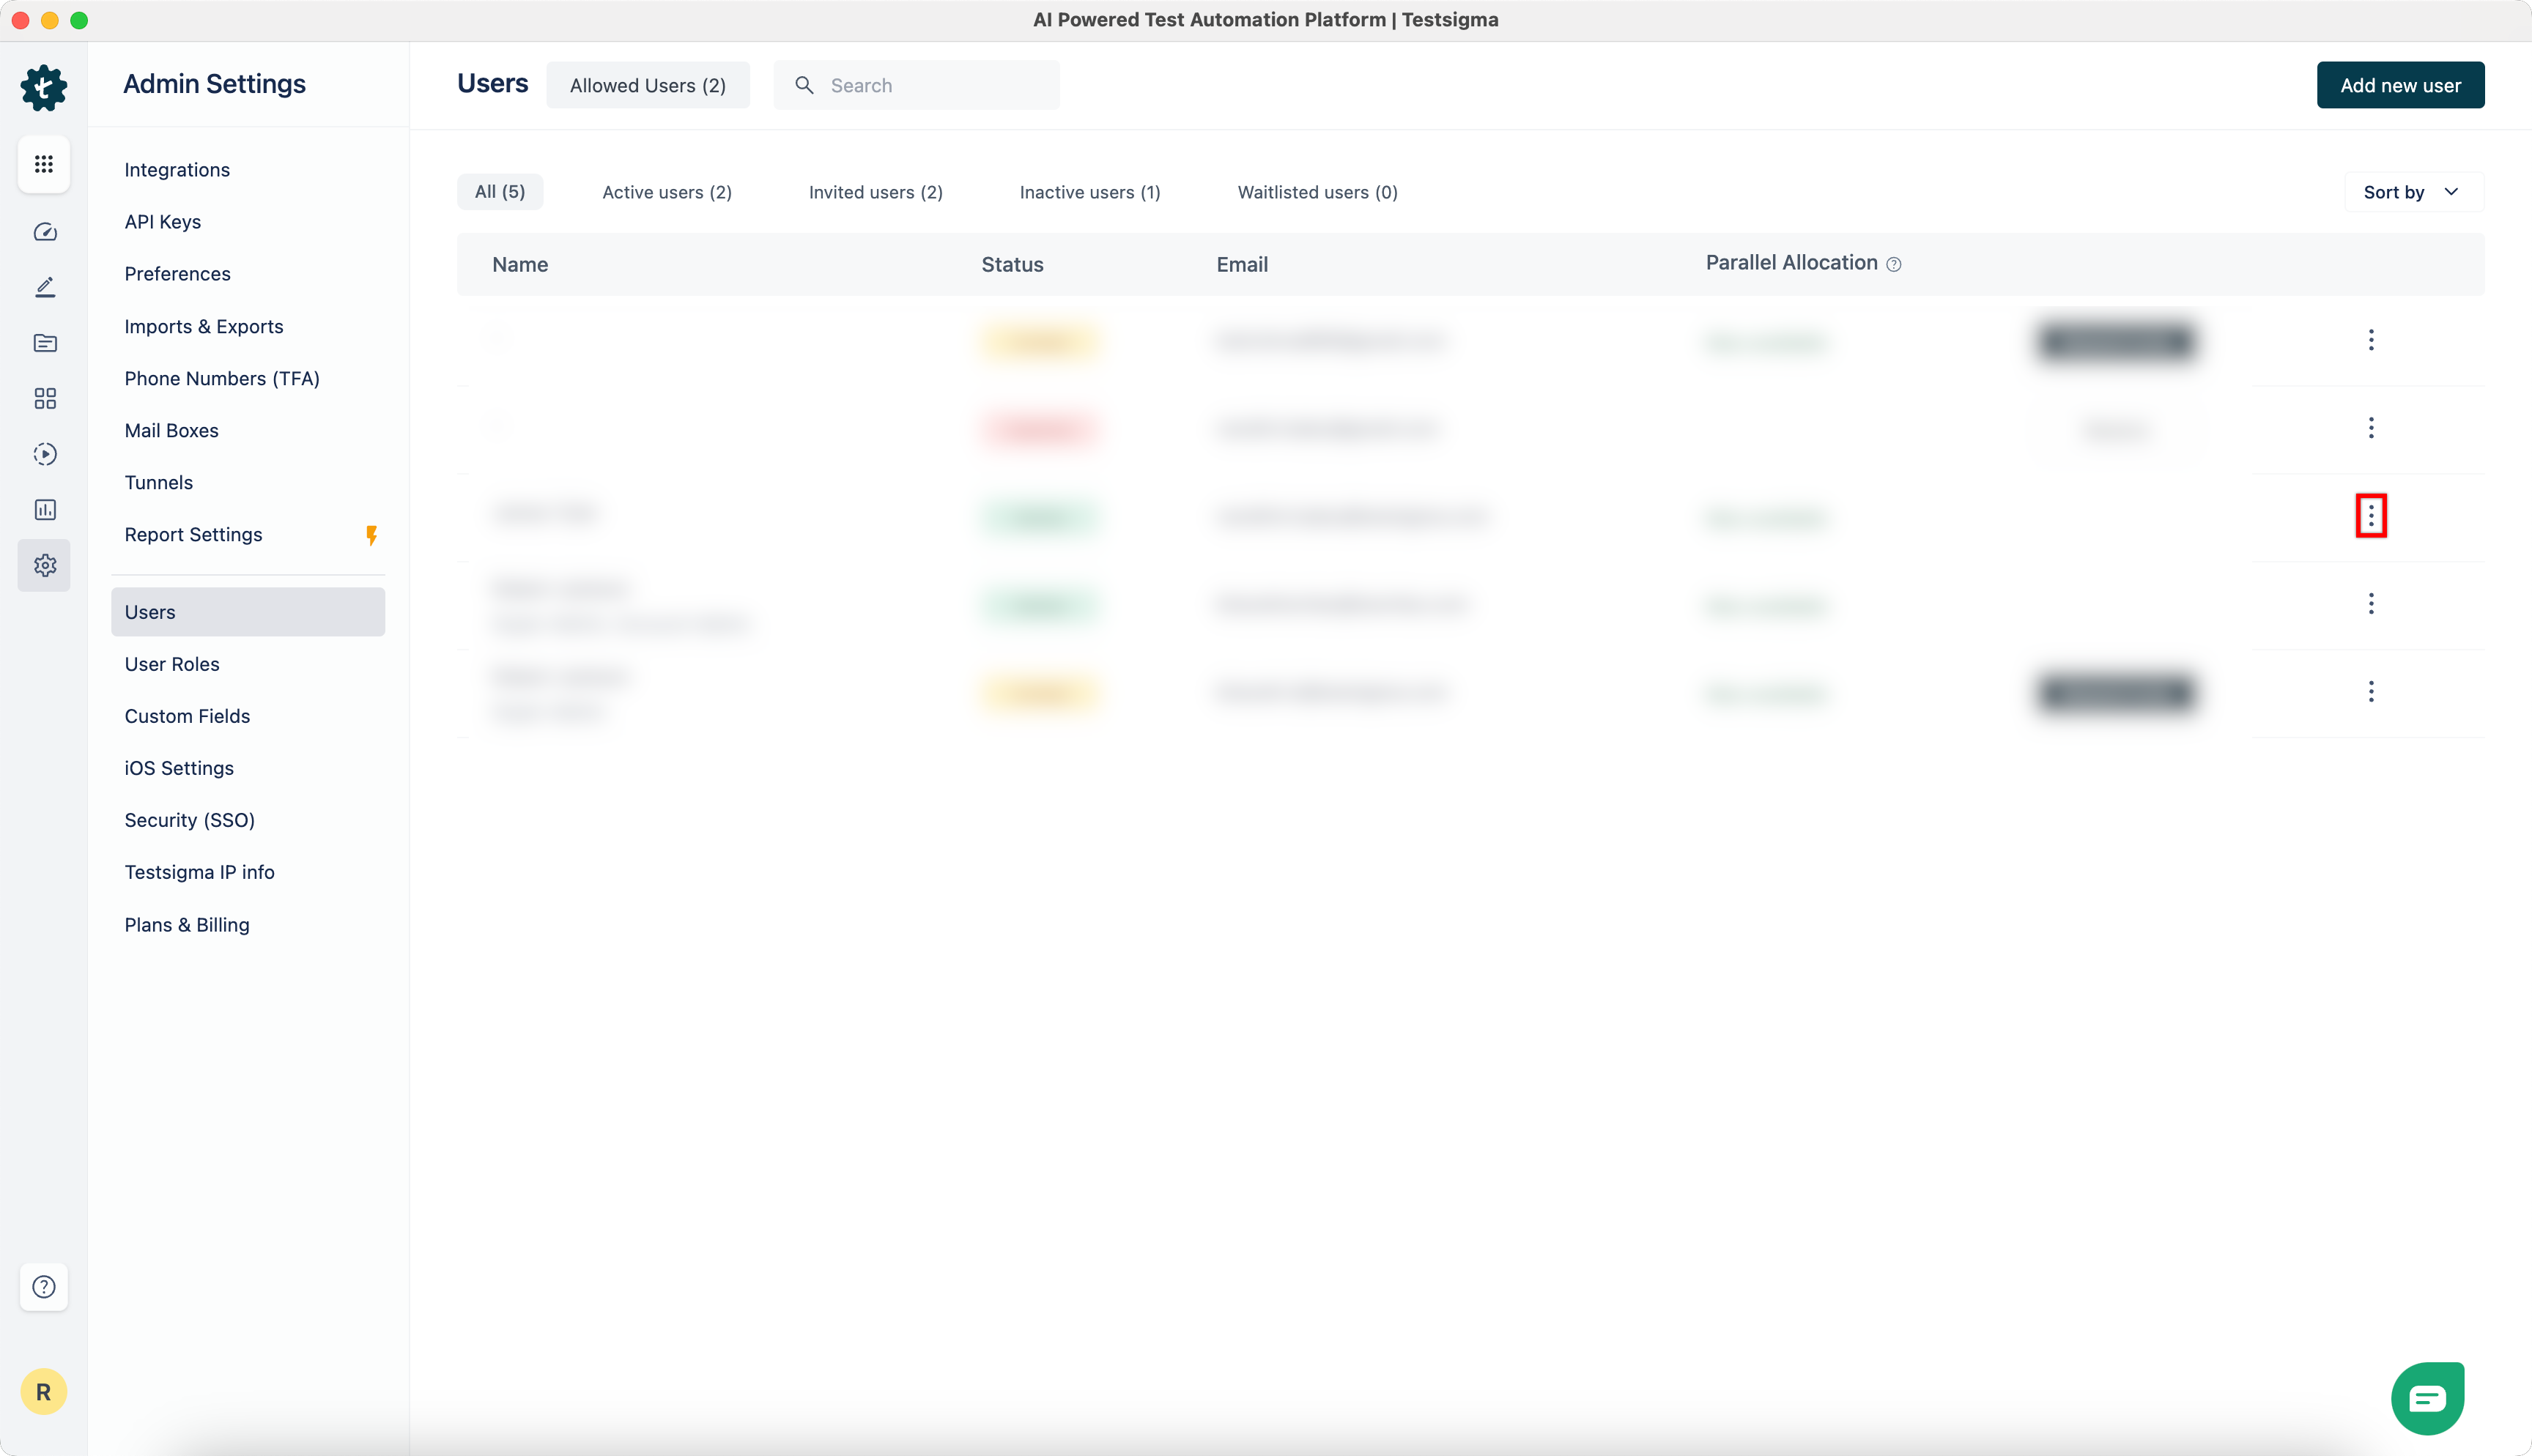
Task: Open the Mail Boxes settings
Action: [x=172, y=431]
